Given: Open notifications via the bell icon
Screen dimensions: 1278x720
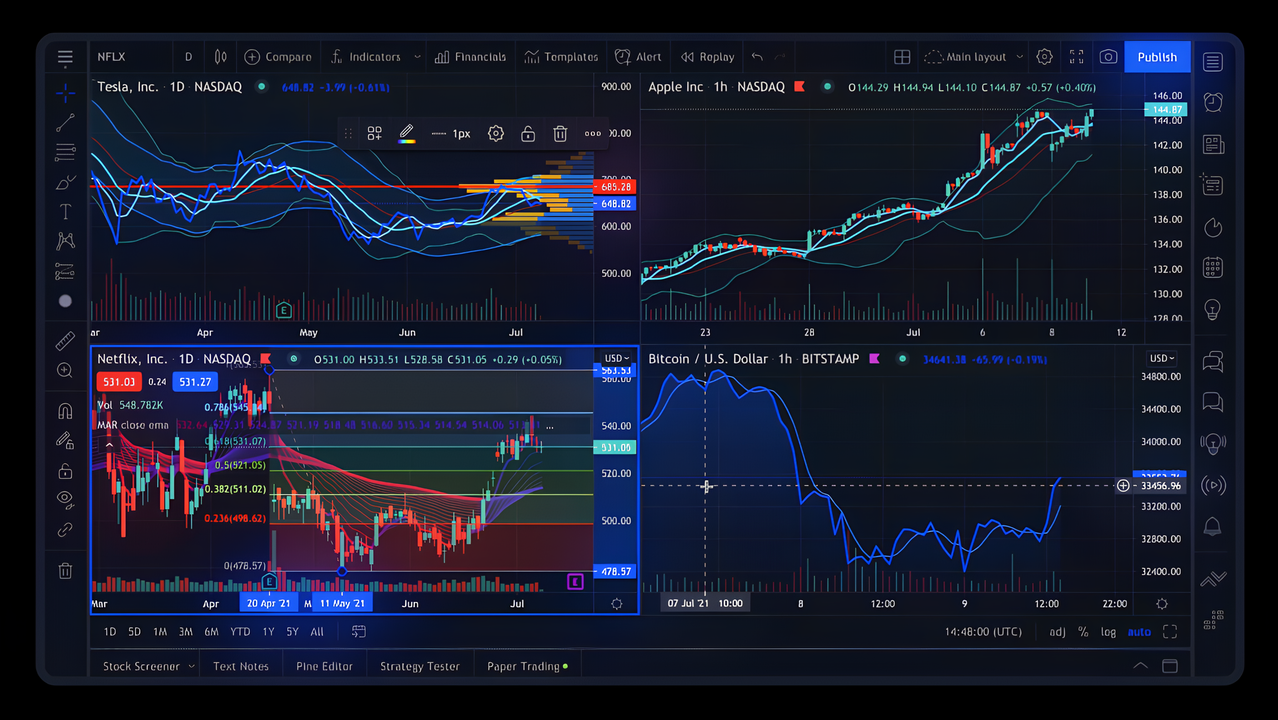Looking at the screenshot, I should click(1212, 527).
